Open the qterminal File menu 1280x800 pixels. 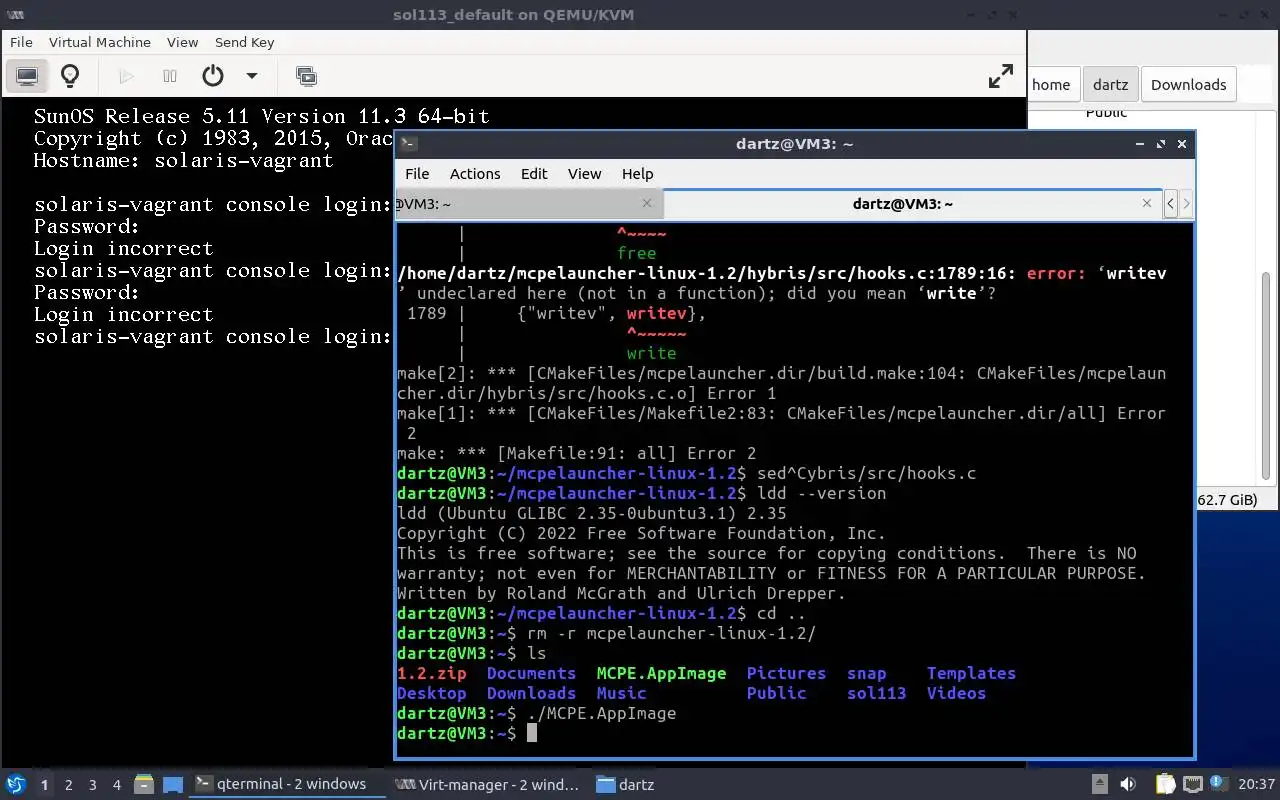[x=417, y=173]
